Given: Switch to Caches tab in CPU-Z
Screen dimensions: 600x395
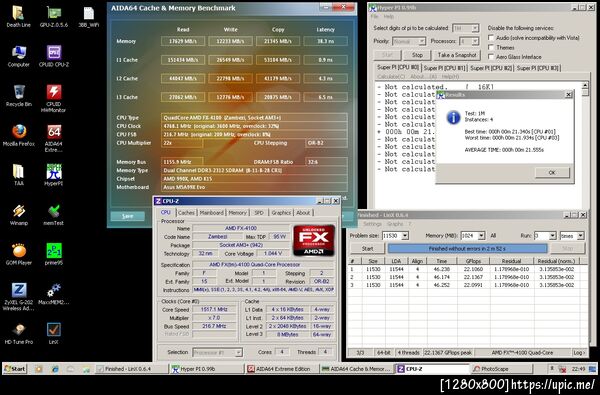Looking at the screenshot, I should 186,212.
